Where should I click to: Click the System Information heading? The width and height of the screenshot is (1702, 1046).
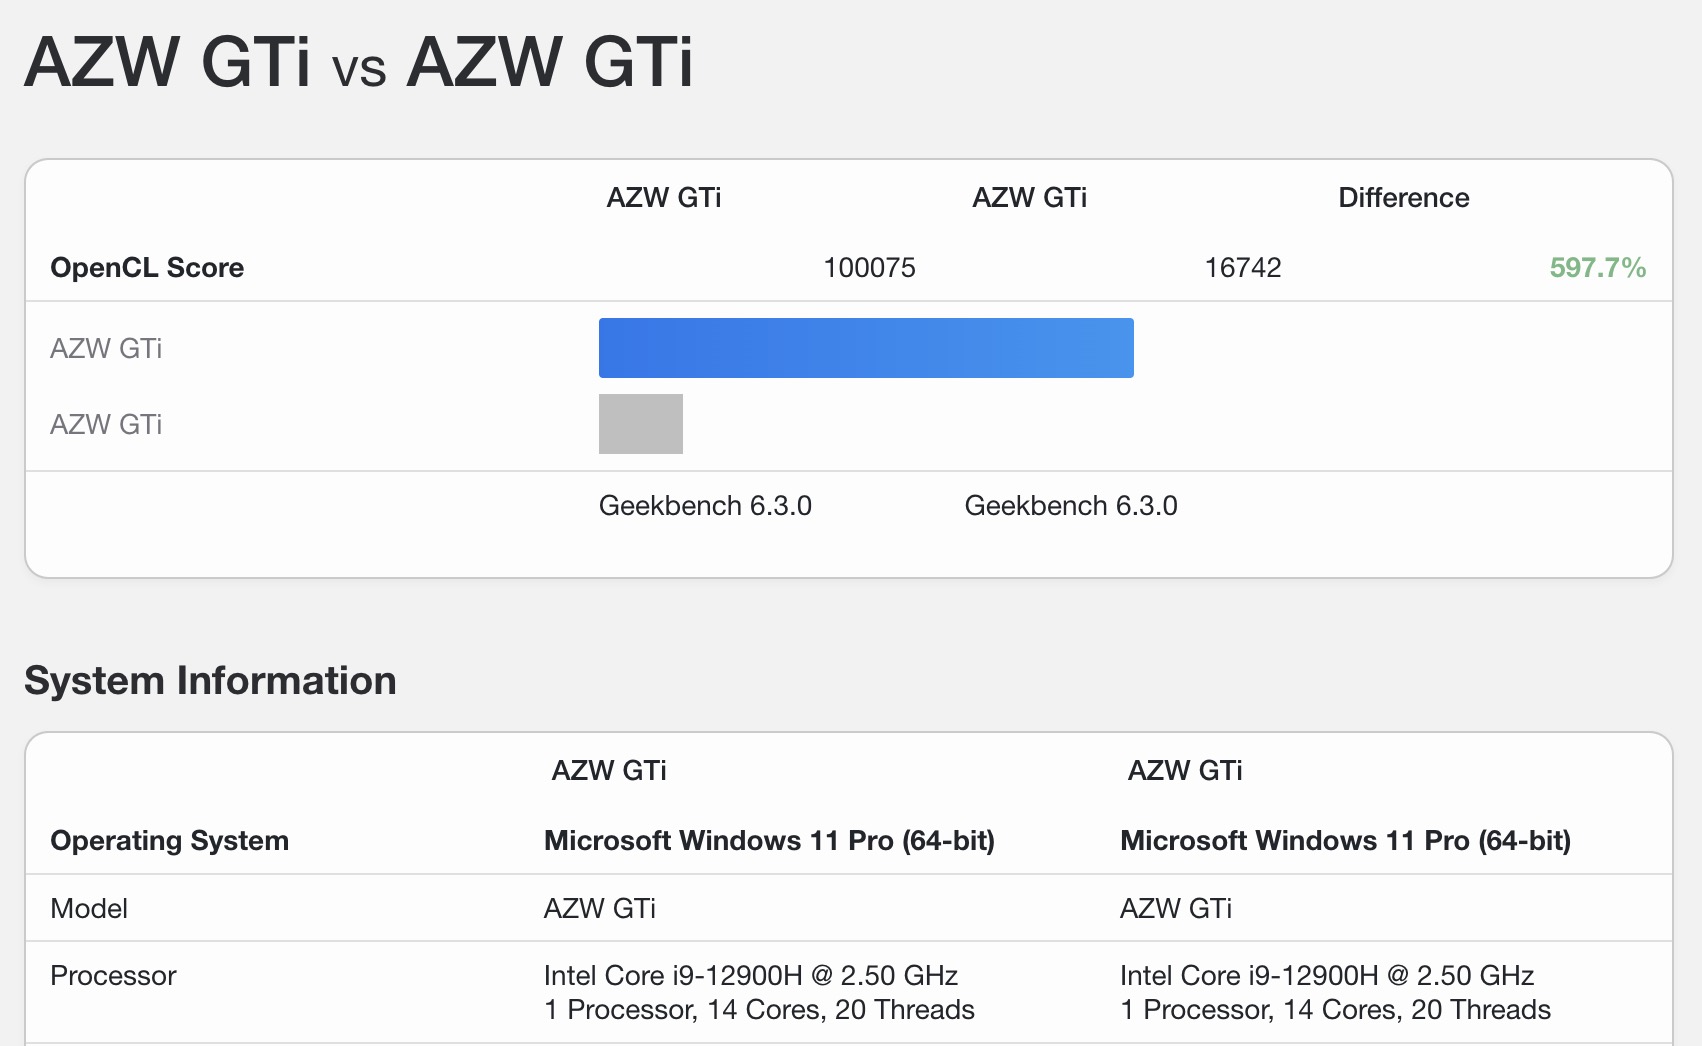210,681
